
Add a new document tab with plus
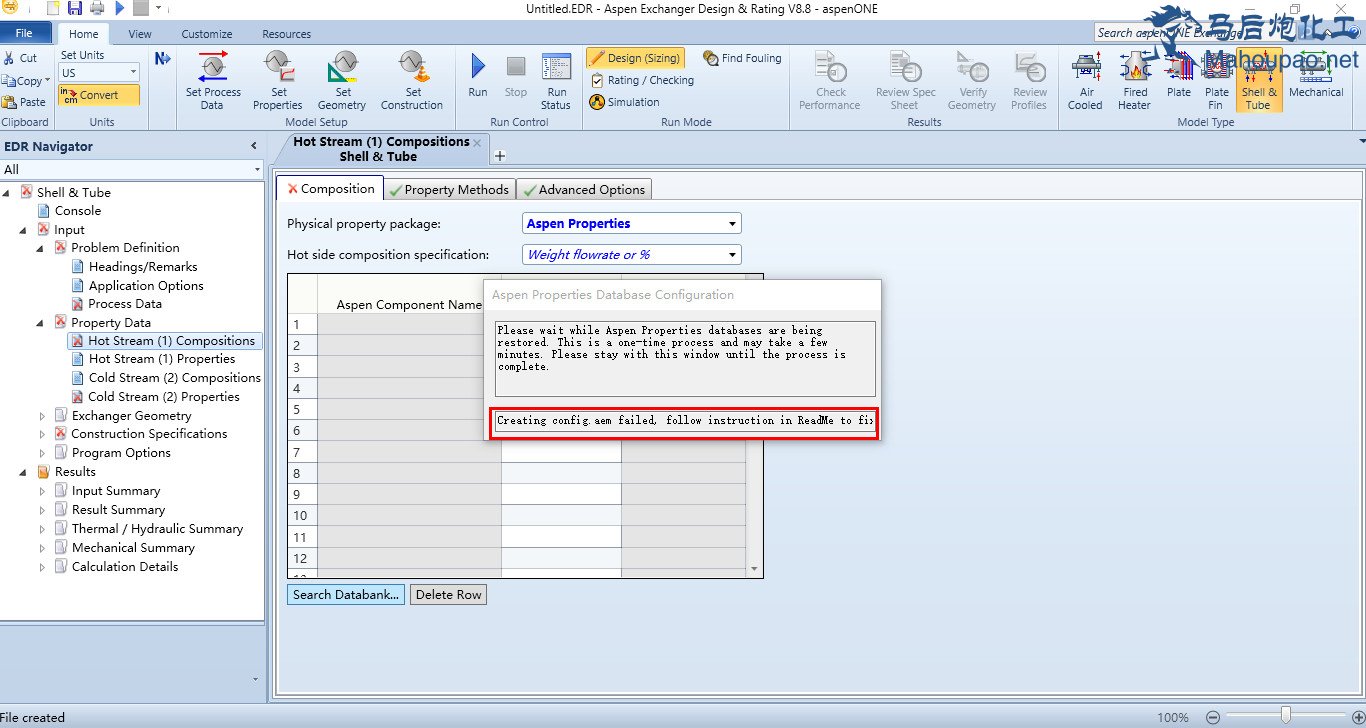[500, 155]
